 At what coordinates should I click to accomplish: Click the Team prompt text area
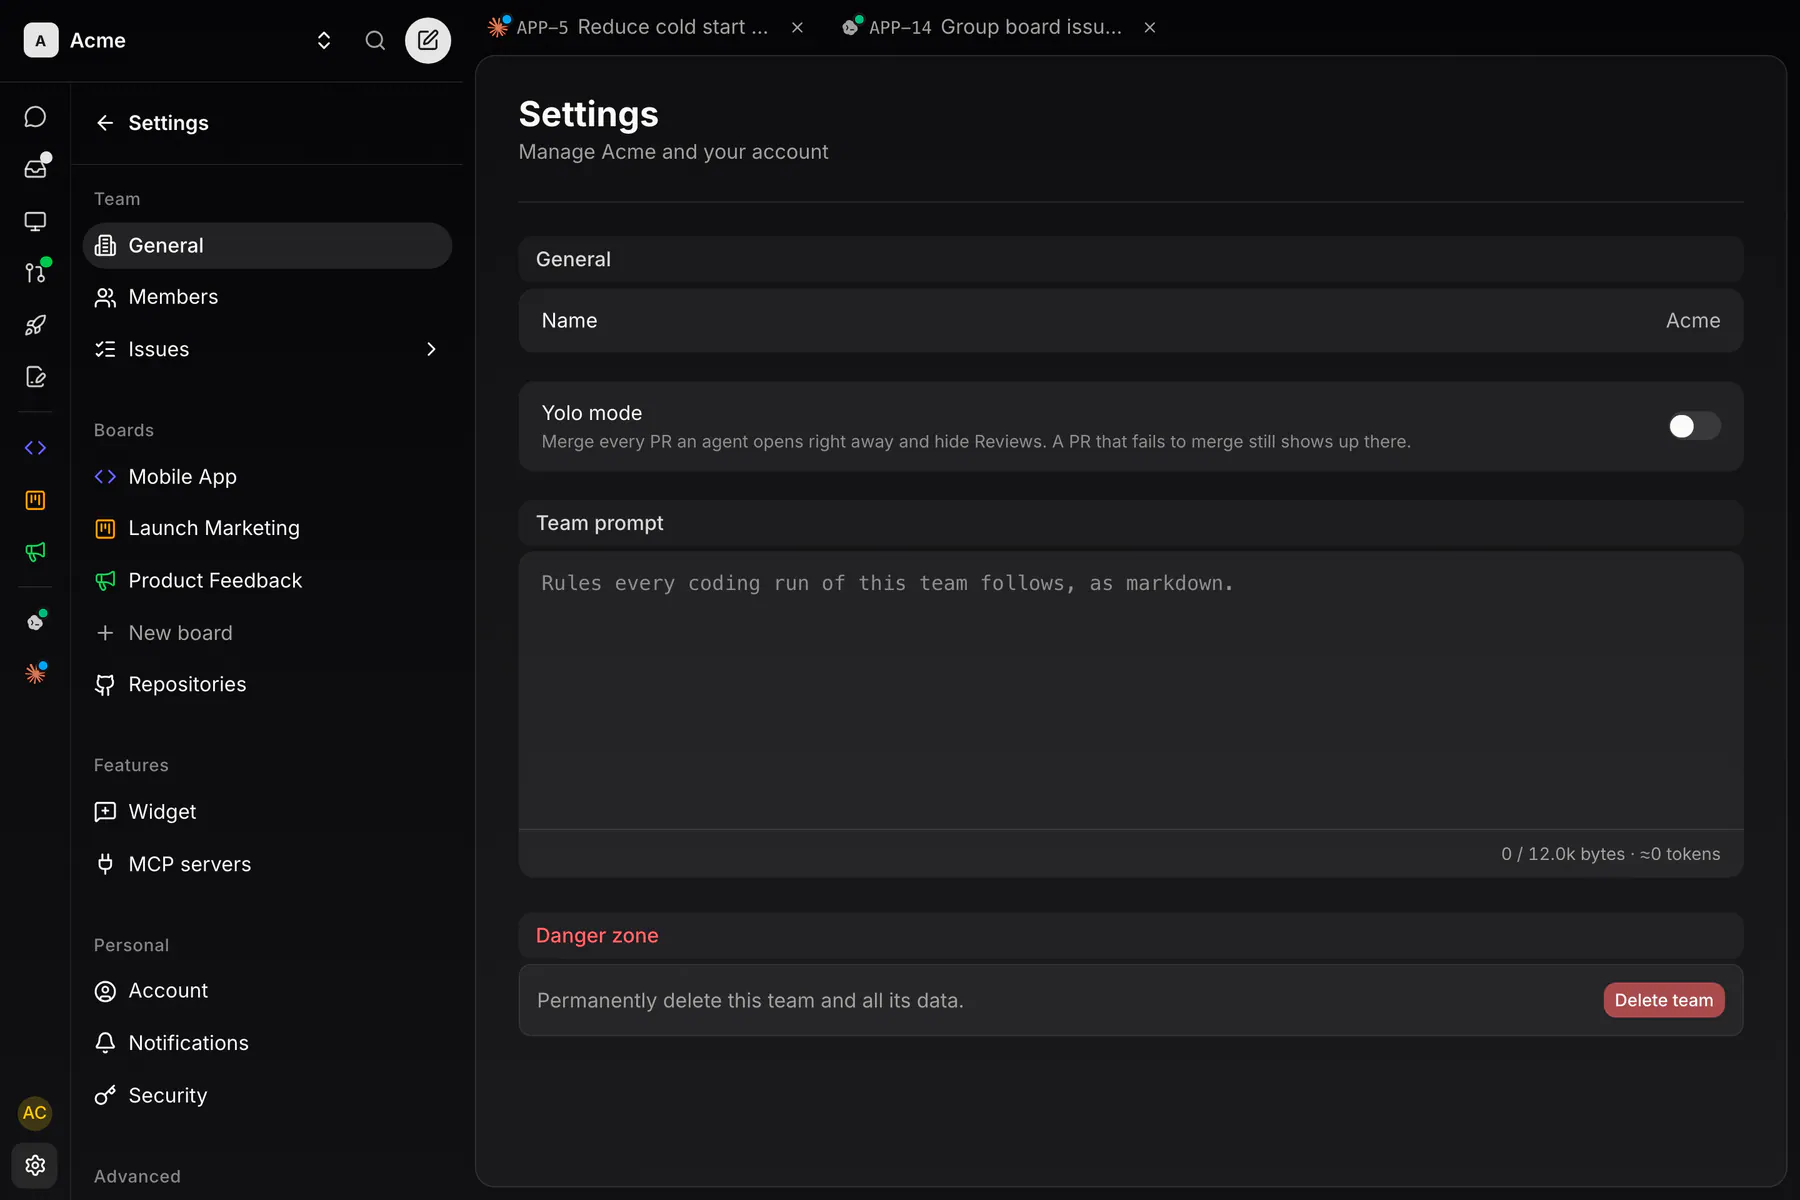(1131, 690)
